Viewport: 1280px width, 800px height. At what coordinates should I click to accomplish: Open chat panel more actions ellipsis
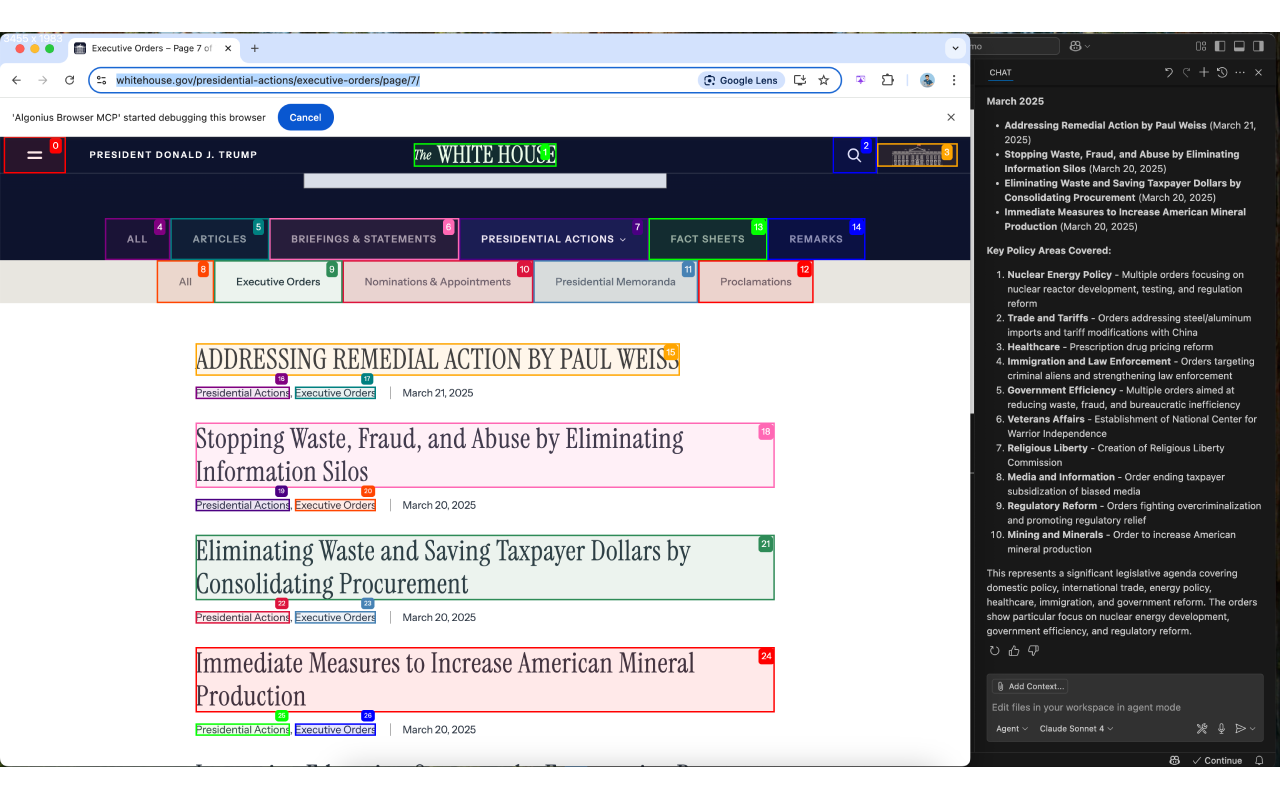click(1240, 72)
